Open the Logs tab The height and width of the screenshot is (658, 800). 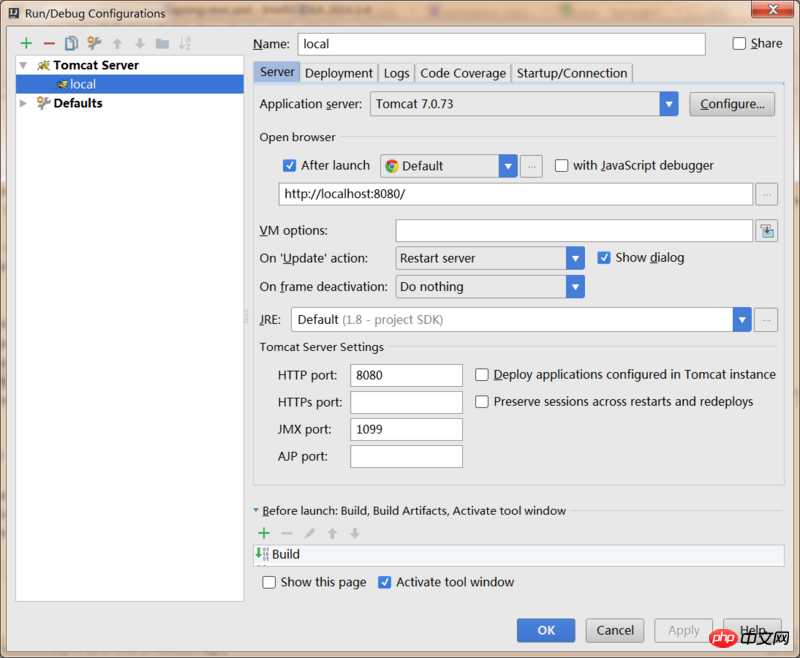396,73
